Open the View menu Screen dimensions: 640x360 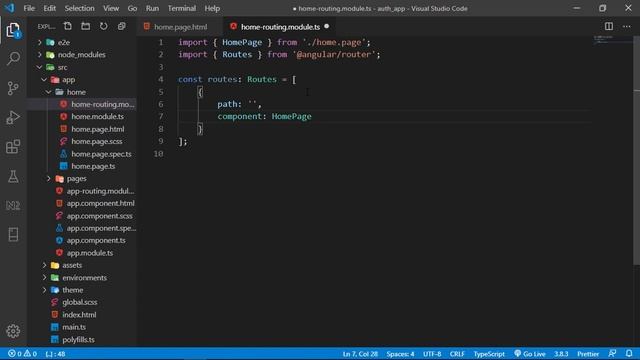coord(111,8)
